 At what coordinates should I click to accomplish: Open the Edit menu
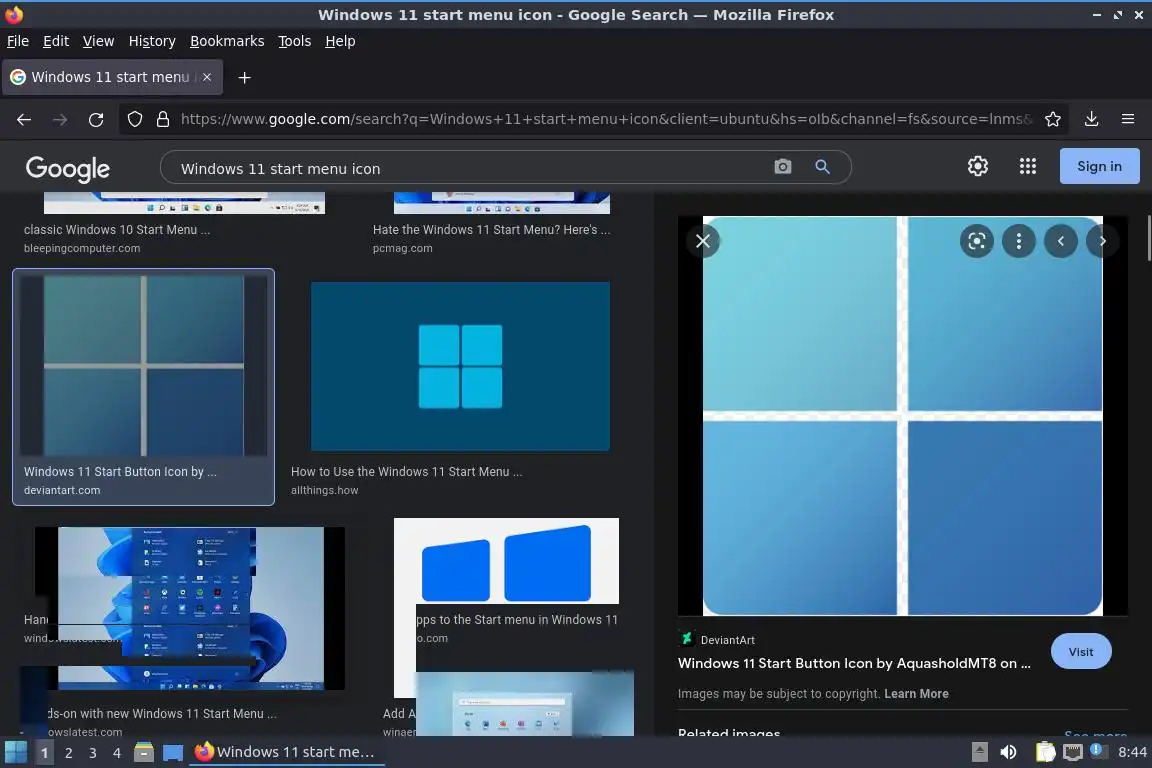[56, 41]
